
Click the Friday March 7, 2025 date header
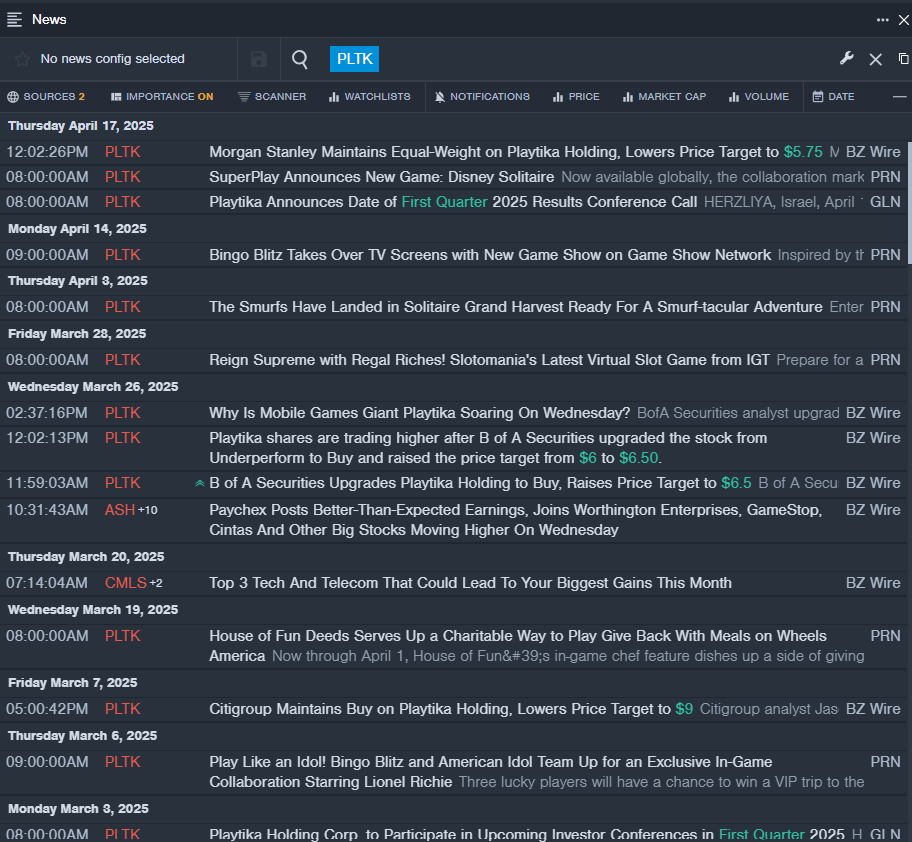(73, 683)
